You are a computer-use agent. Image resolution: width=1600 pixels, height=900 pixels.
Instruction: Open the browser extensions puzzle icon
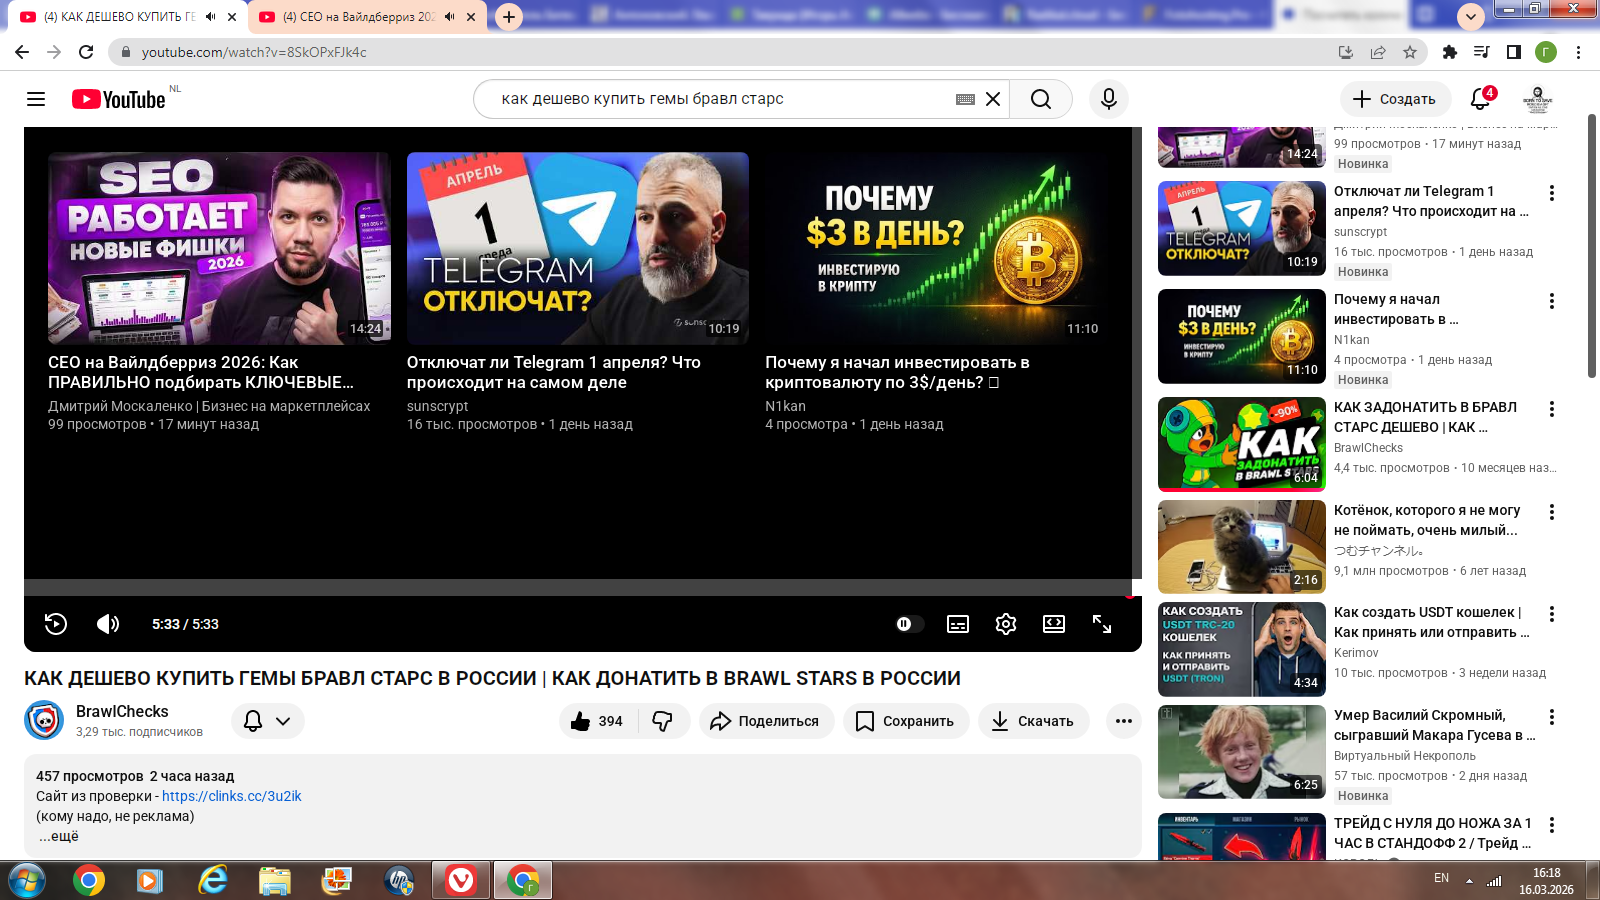pos(1449,52)
